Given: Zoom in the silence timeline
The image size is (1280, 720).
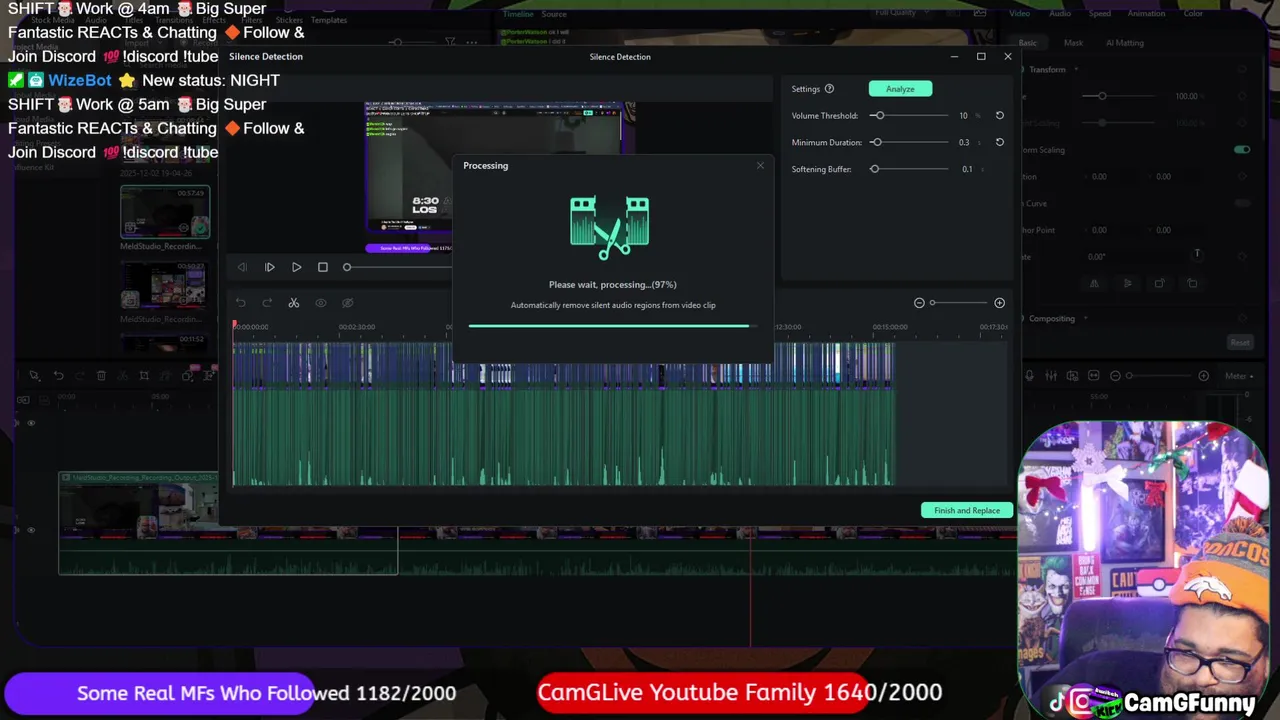Looking at the screenshot, I should (999, 303).
